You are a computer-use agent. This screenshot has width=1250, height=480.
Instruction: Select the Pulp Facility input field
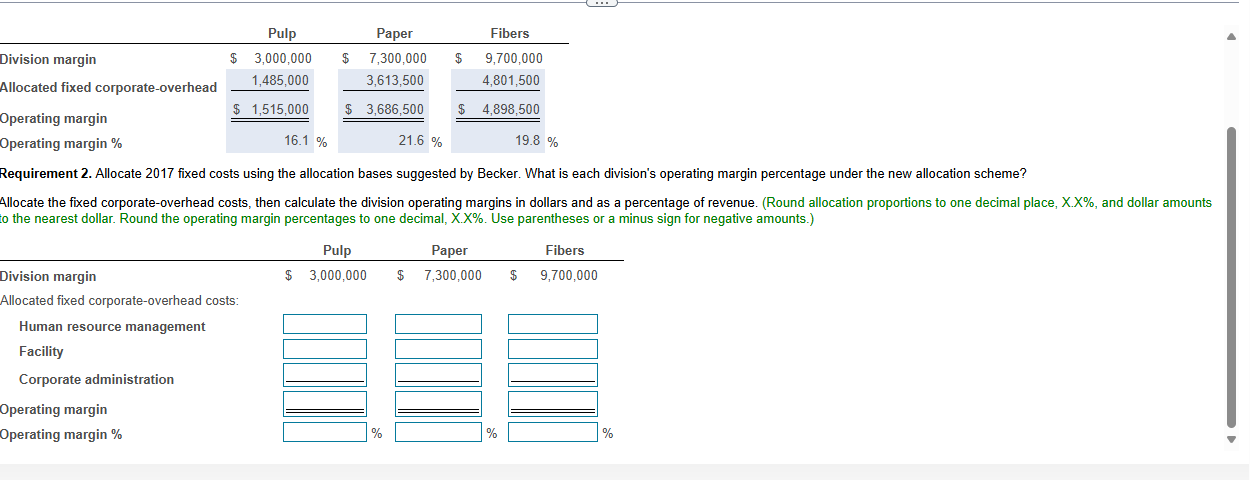click(x=325, y=349)
